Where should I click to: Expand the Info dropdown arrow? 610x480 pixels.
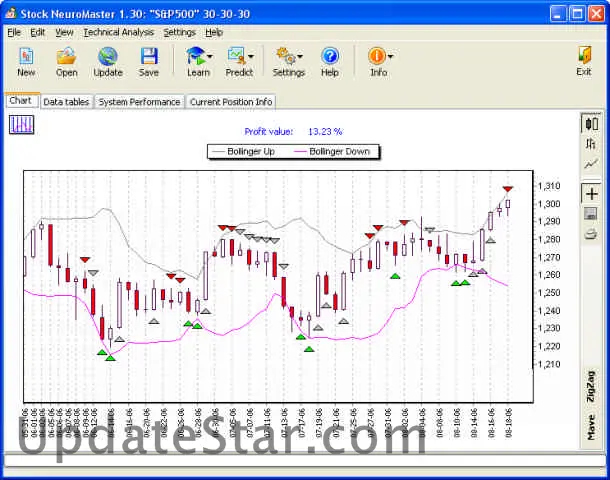[x=390, y=57]
